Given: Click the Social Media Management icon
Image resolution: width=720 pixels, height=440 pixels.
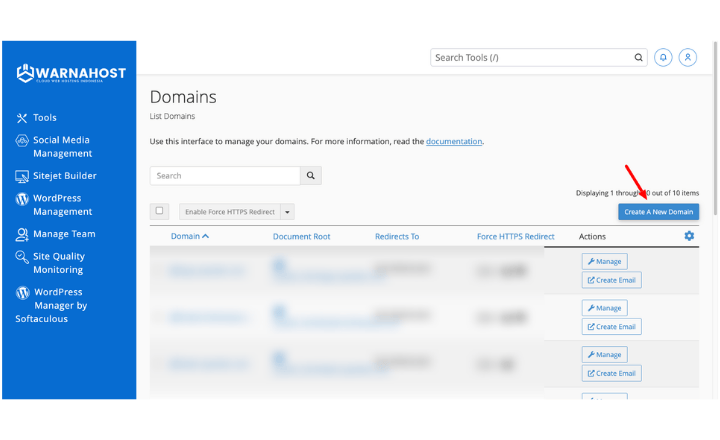Looking at the screenshot, I should click(22, 141).
